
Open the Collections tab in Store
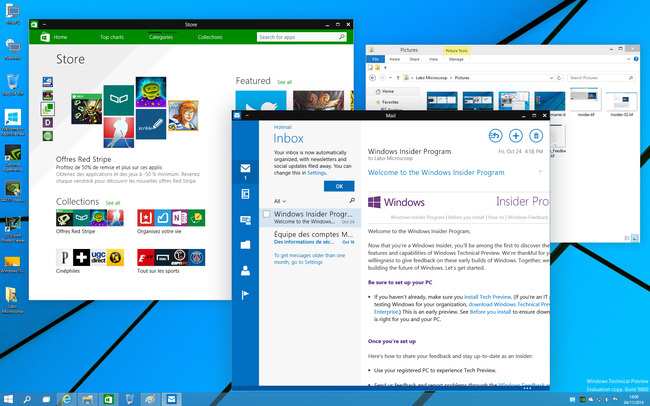(210, 37)
